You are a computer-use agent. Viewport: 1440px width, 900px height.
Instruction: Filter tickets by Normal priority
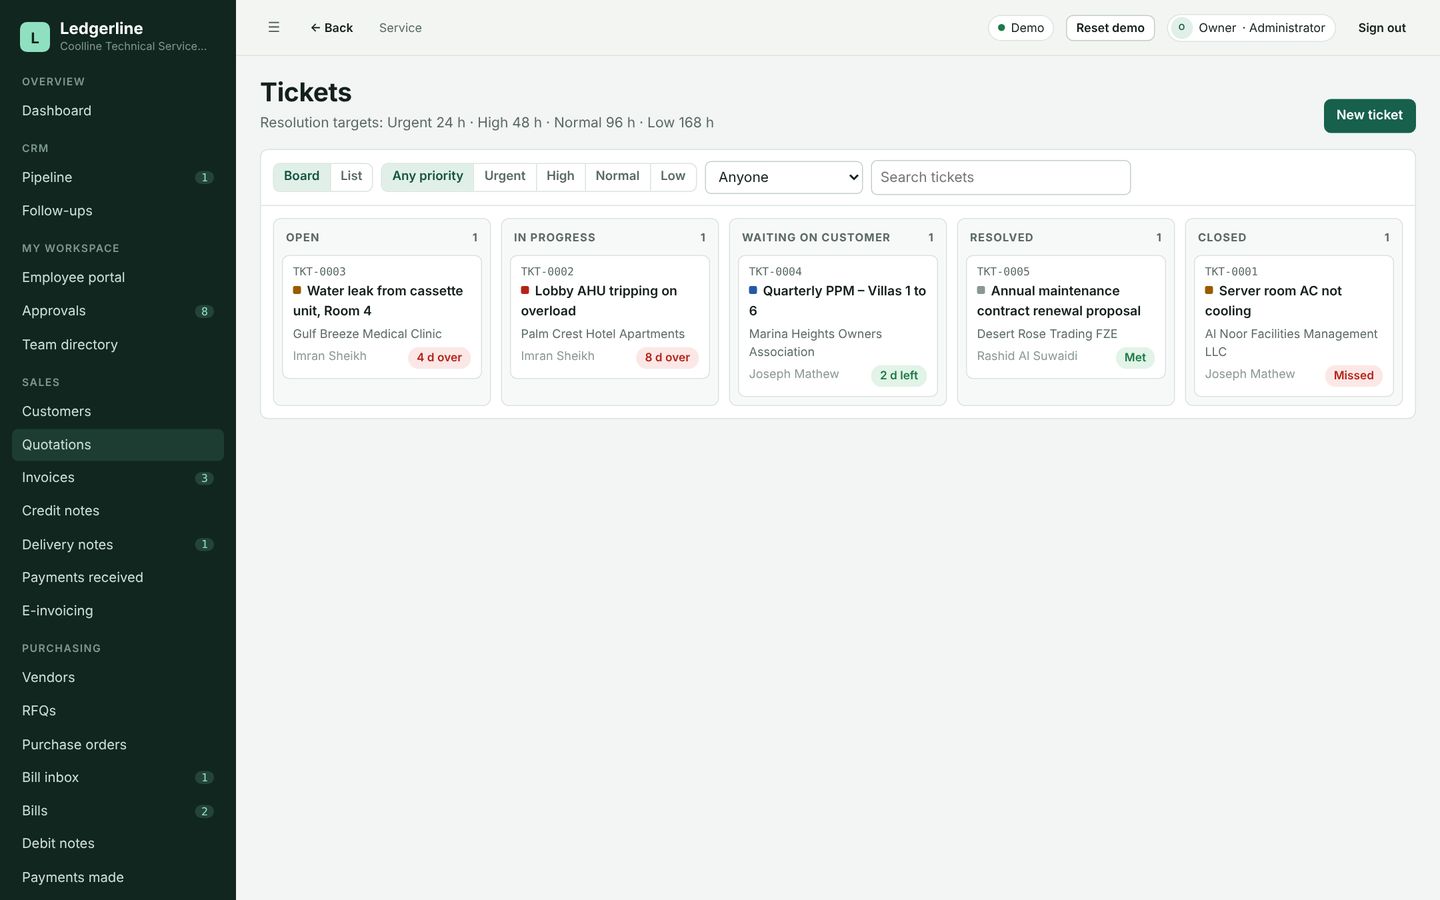(618, 176)
